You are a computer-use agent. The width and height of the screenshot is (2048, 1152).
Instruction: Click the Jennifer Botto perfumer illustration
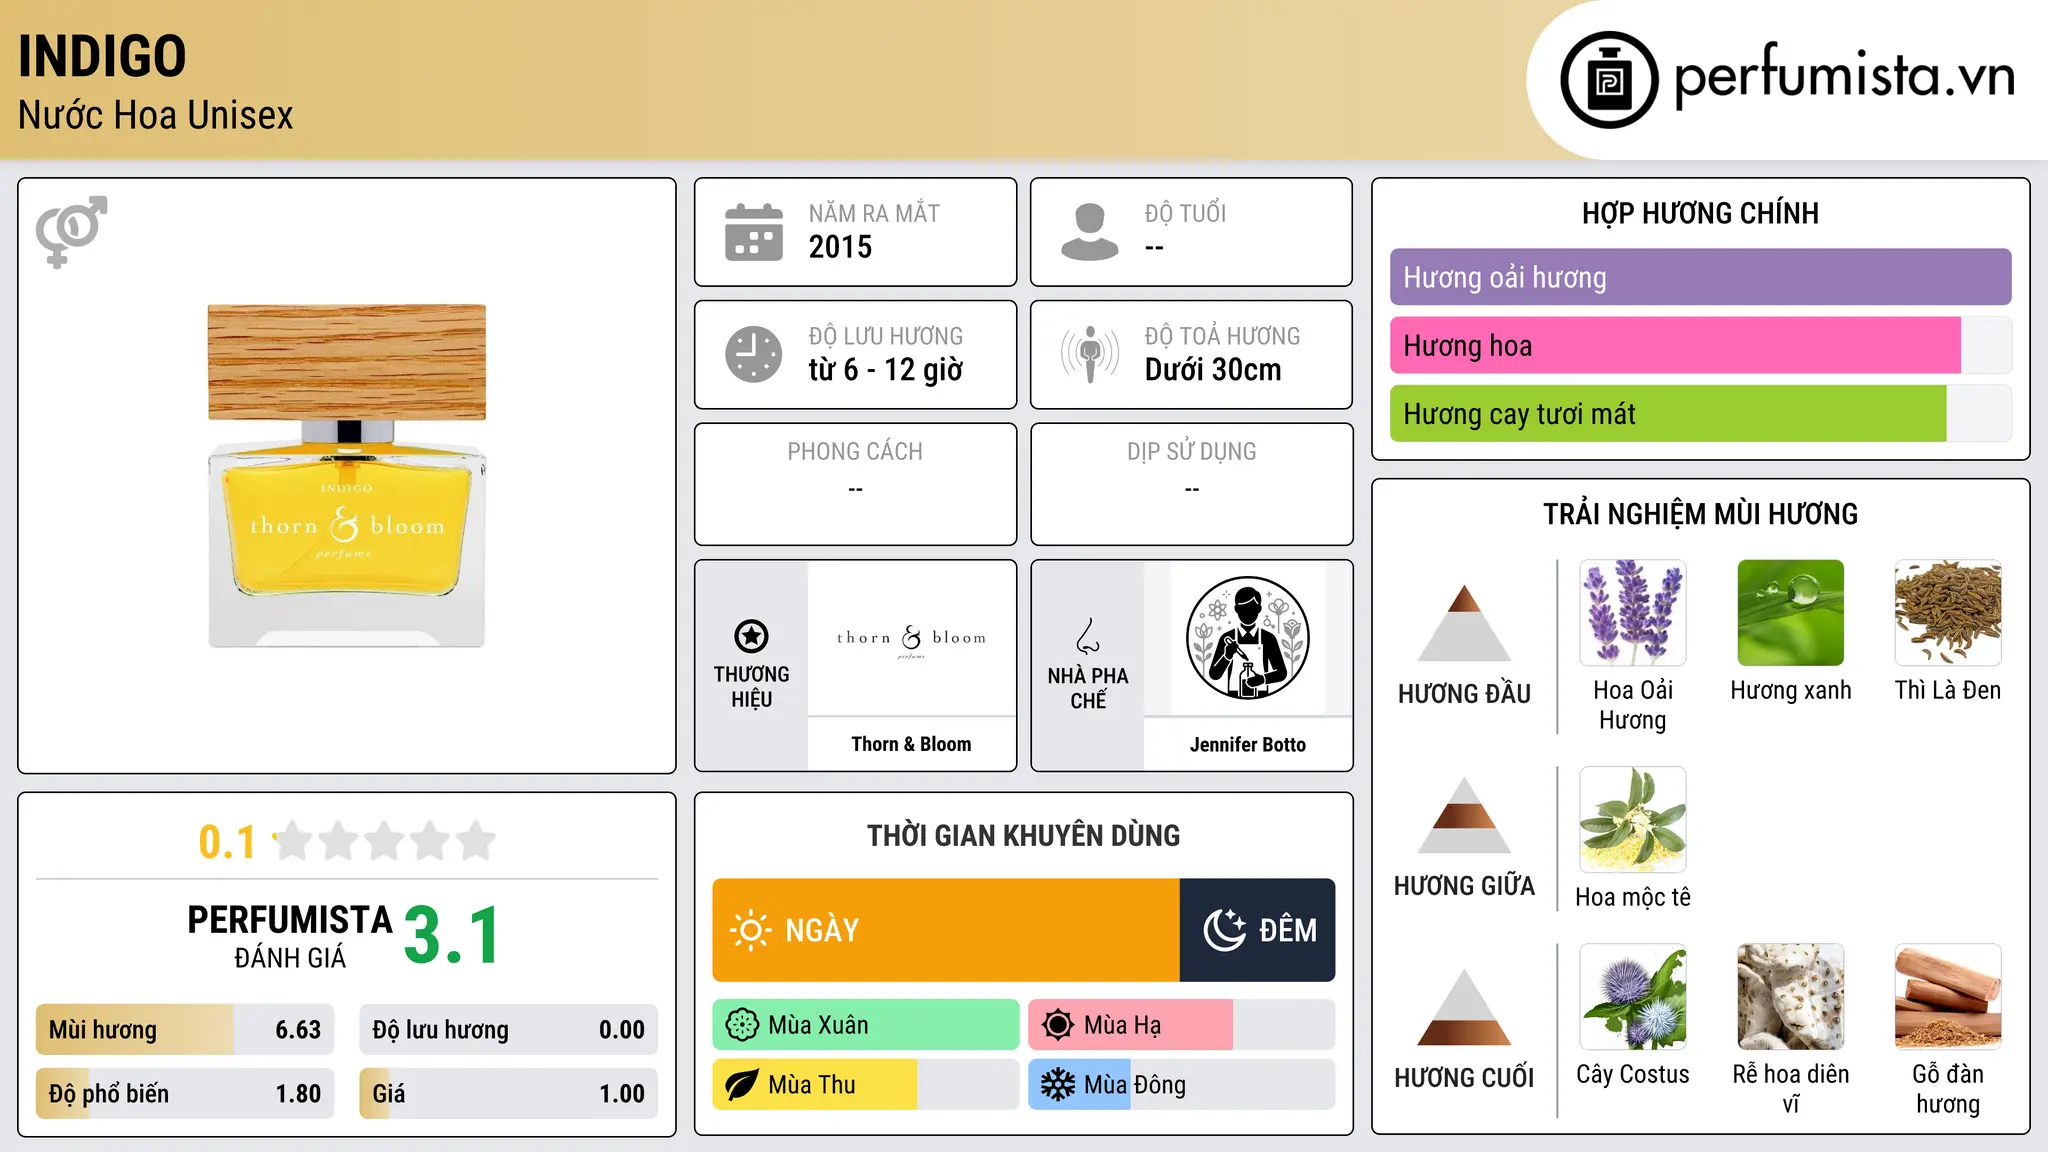[x=1247, y=639]
